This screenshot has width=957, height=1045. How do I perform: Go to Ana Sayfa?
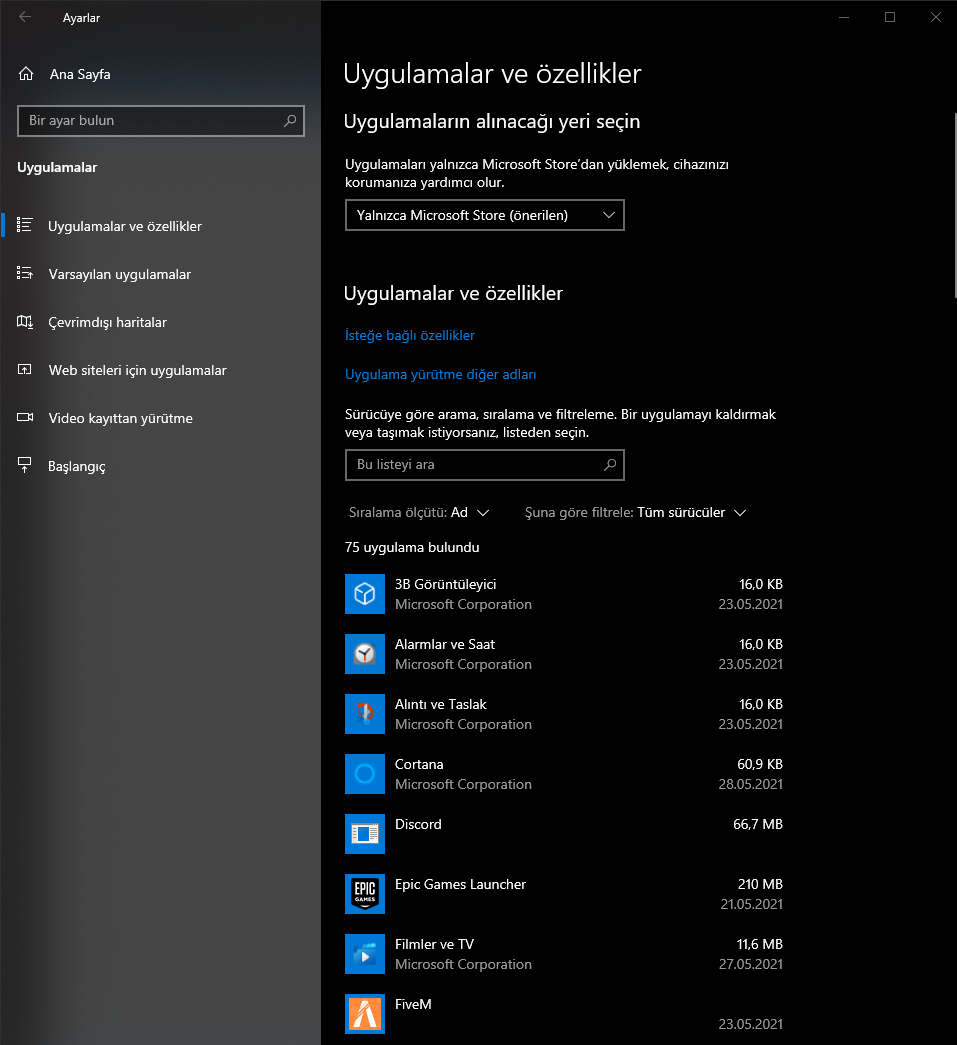pos(80,74)
